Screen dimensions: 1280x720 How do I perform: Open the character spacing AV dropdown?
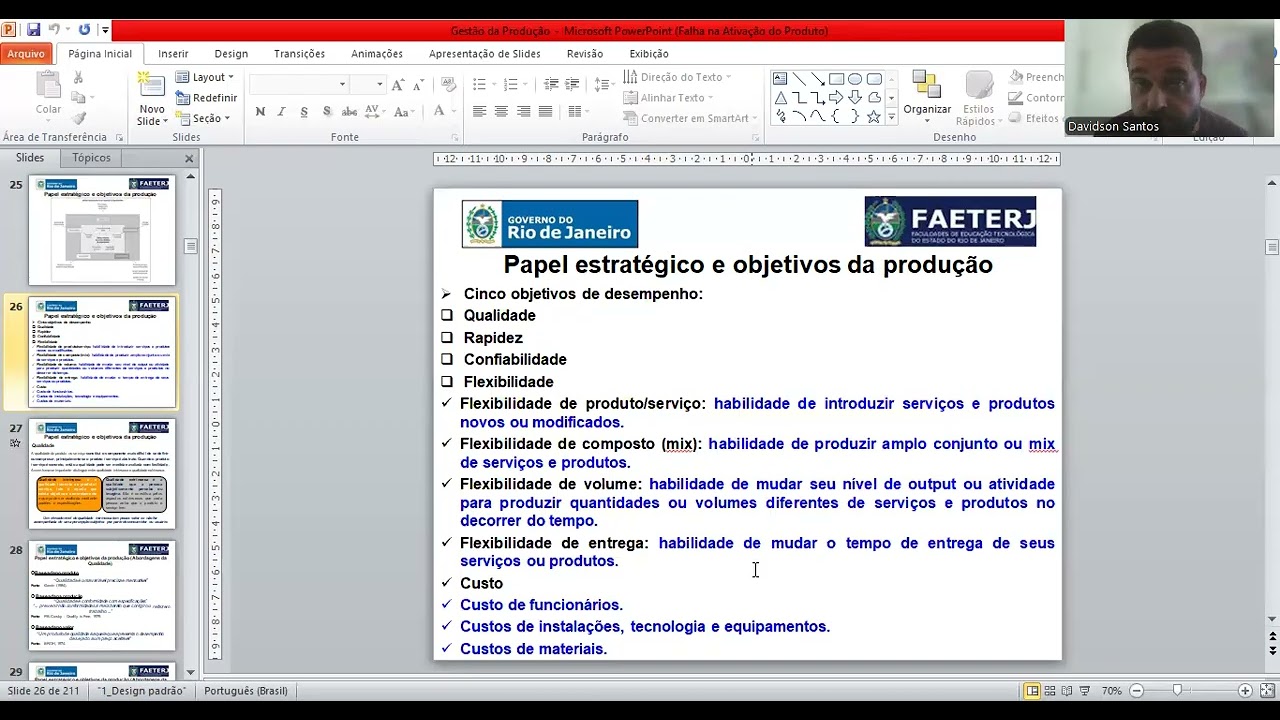[377, 111]
